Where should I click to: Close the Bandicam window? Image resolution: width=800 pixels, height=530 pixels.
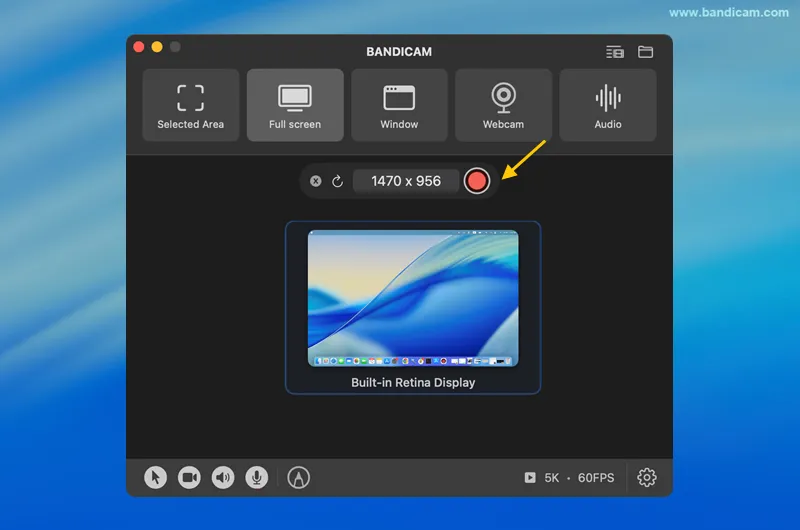pos(139,47)
